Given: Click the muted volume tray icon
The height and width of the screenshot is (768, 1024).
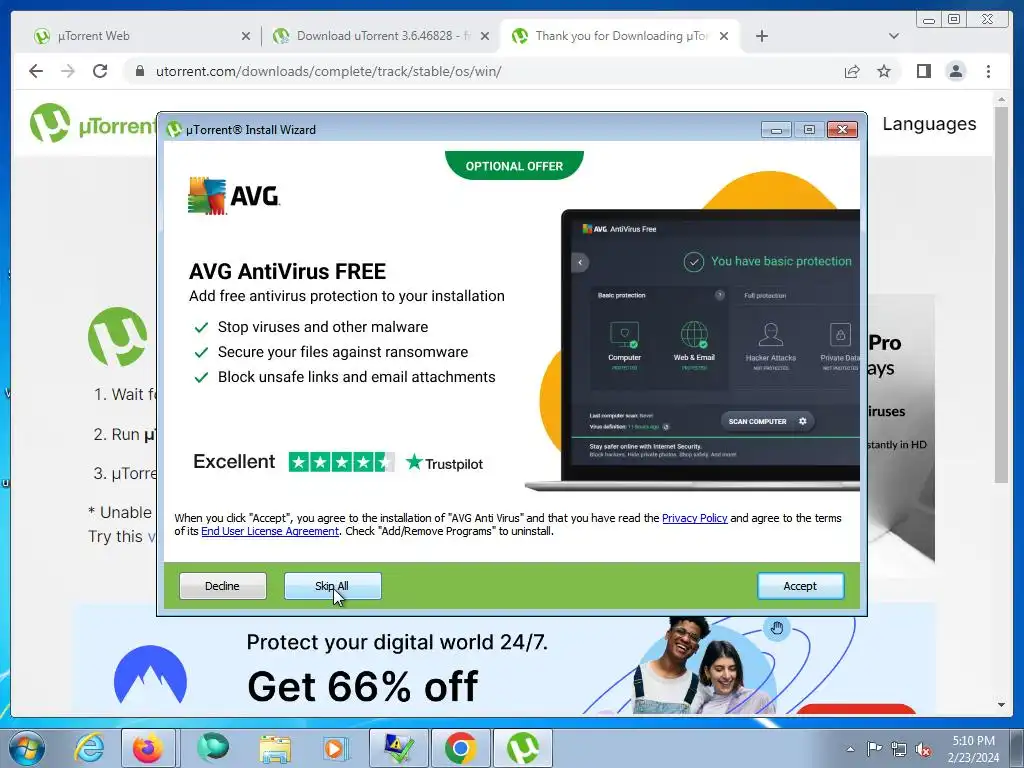Looking at the screenshot, I should click(x=923, y=749).
